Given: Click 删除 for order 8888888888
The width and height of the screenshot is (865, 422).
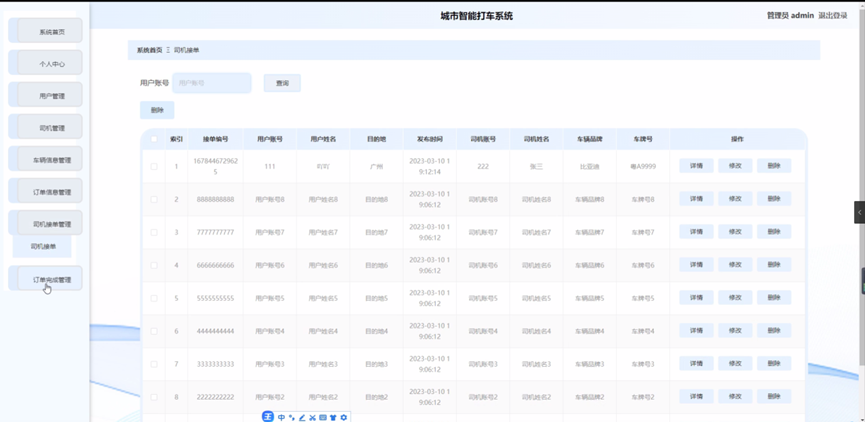Looking at the screenshot, I should point(774,199).
